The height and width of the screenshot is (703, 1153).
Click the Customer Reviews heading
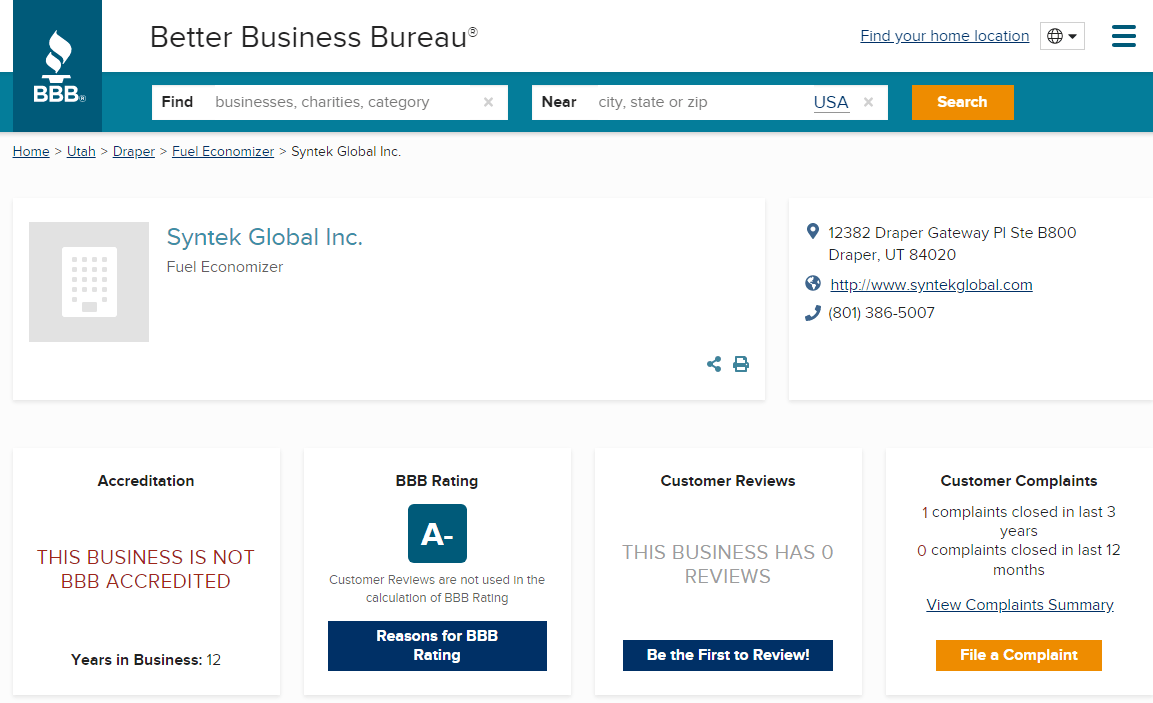click(727, 481)
